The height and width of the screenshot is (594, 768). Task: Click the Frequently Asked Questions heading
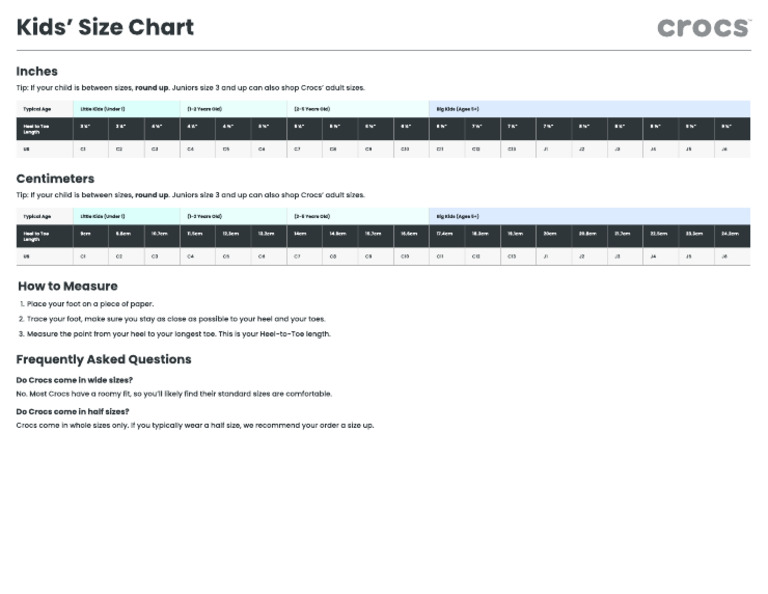tap(103, 359)
